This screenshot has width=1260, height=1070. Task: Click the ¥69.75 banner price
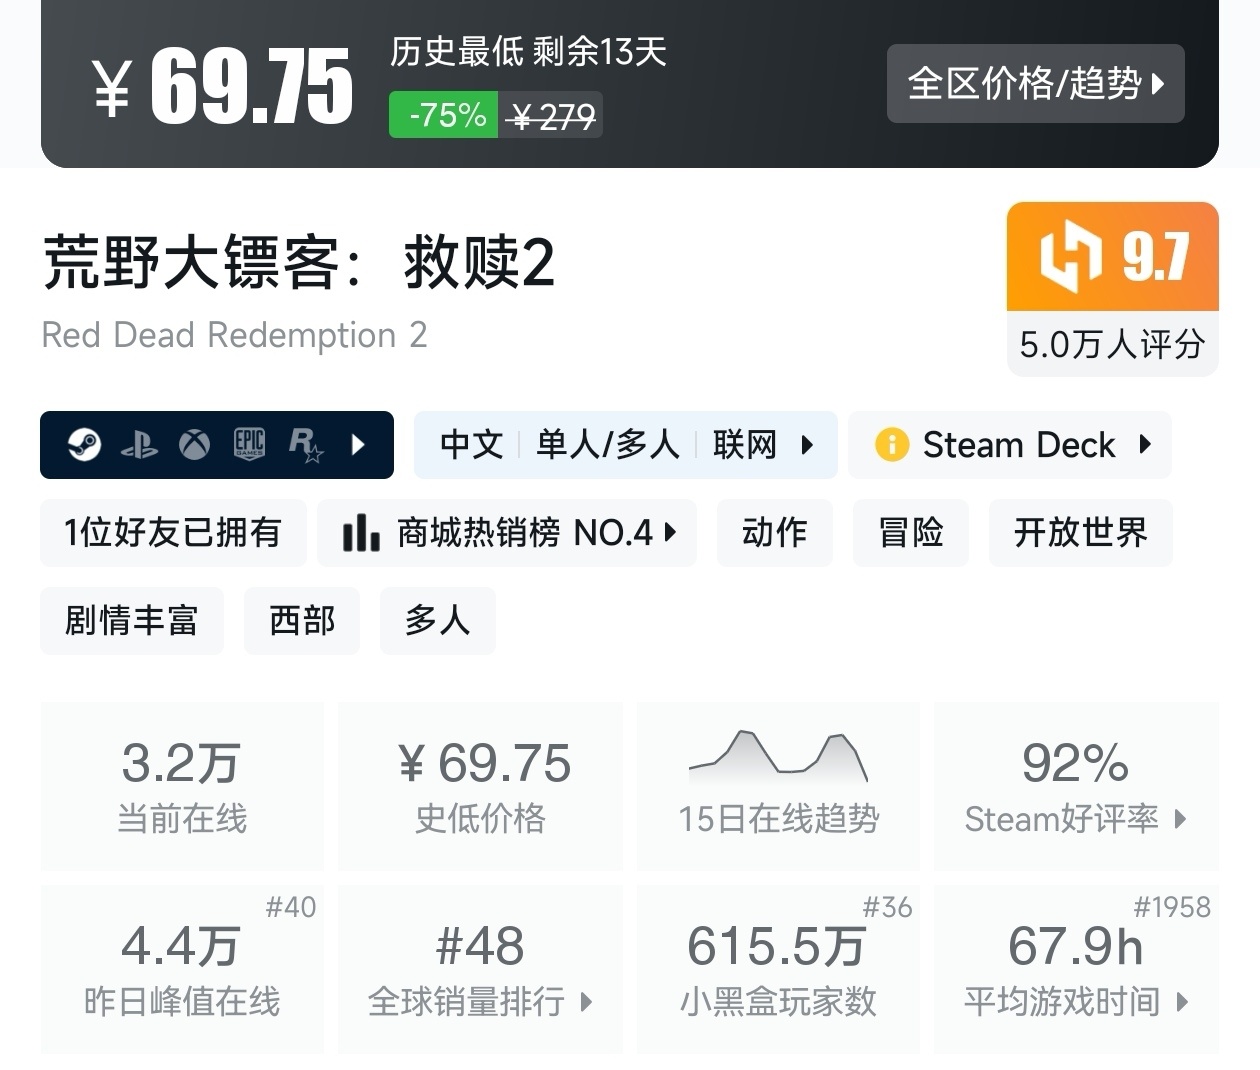pyautogui.click(x=223, y=87)
